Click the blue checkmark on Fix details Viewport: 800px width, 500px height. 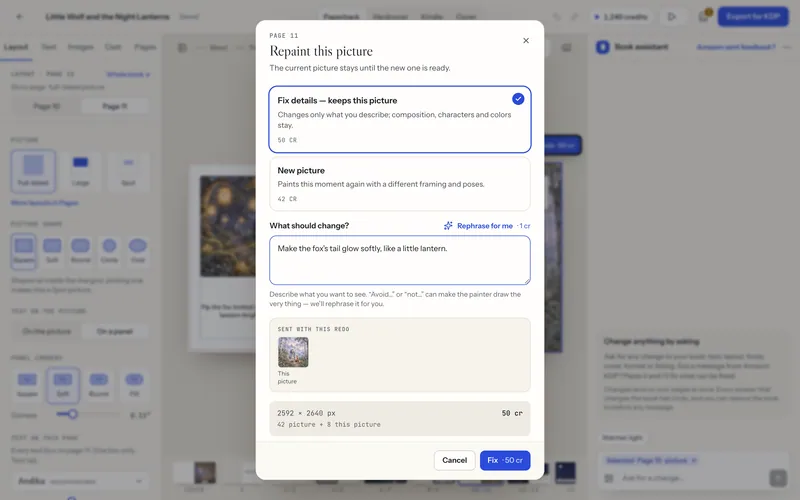[x=518, y=99]
